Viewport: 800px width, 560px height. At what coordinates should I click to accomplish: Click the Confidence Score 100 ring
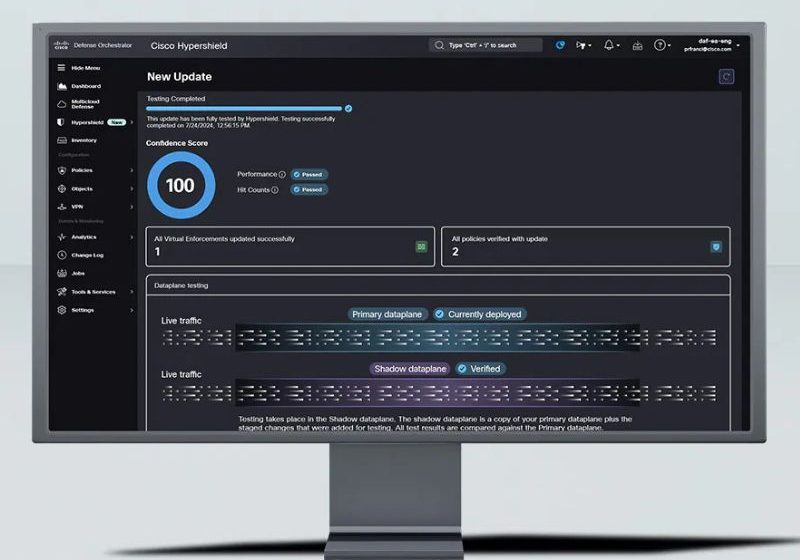tap(181, 185)
